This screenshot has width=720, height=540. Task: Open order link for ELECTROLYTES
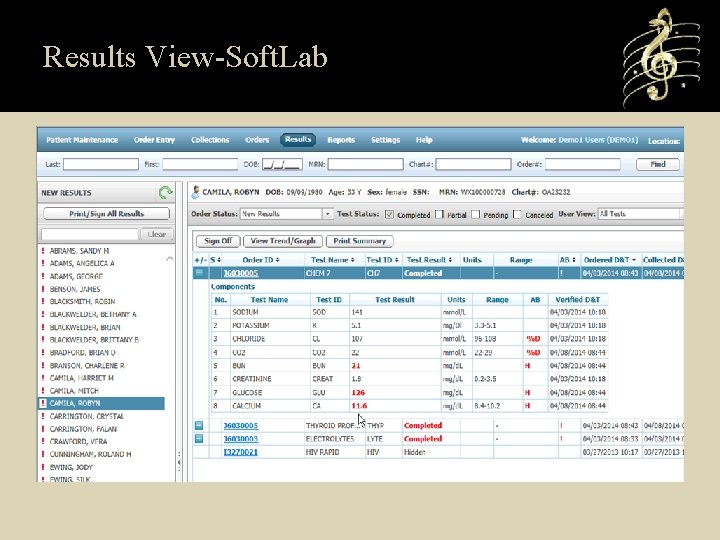[241, 439]
